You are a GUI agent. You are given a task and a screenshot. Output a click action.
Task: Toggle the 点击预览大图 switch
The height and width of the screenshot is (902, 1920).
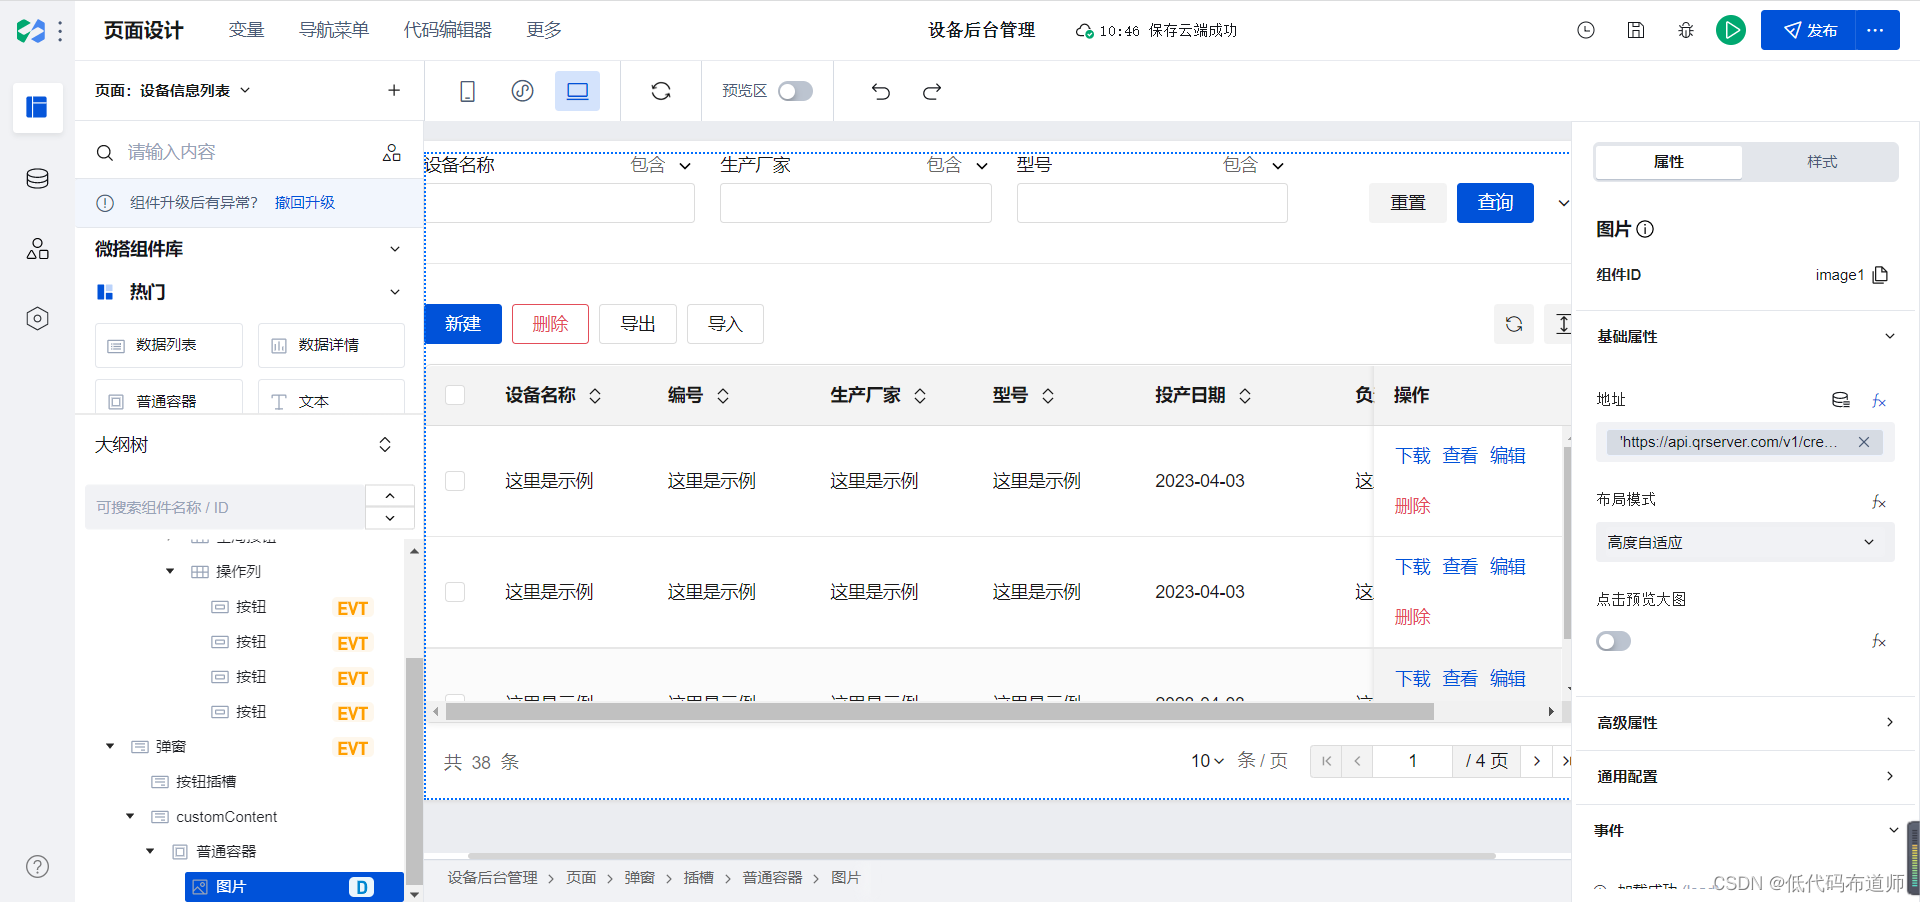1613,641
